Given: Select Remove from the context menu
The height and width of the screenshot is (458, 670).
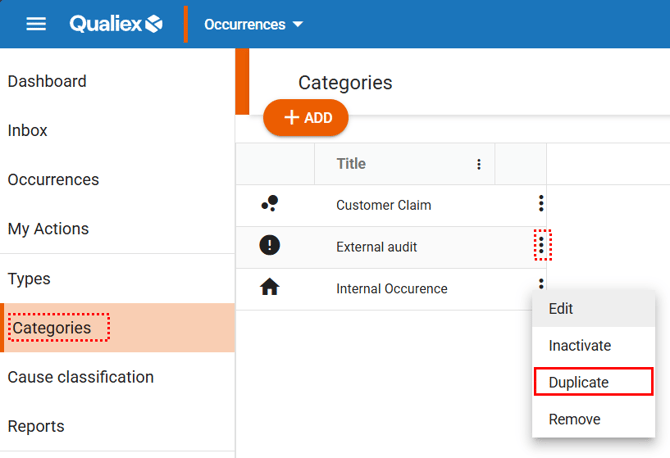Looking at the screenshot, I should coord(574,419).
